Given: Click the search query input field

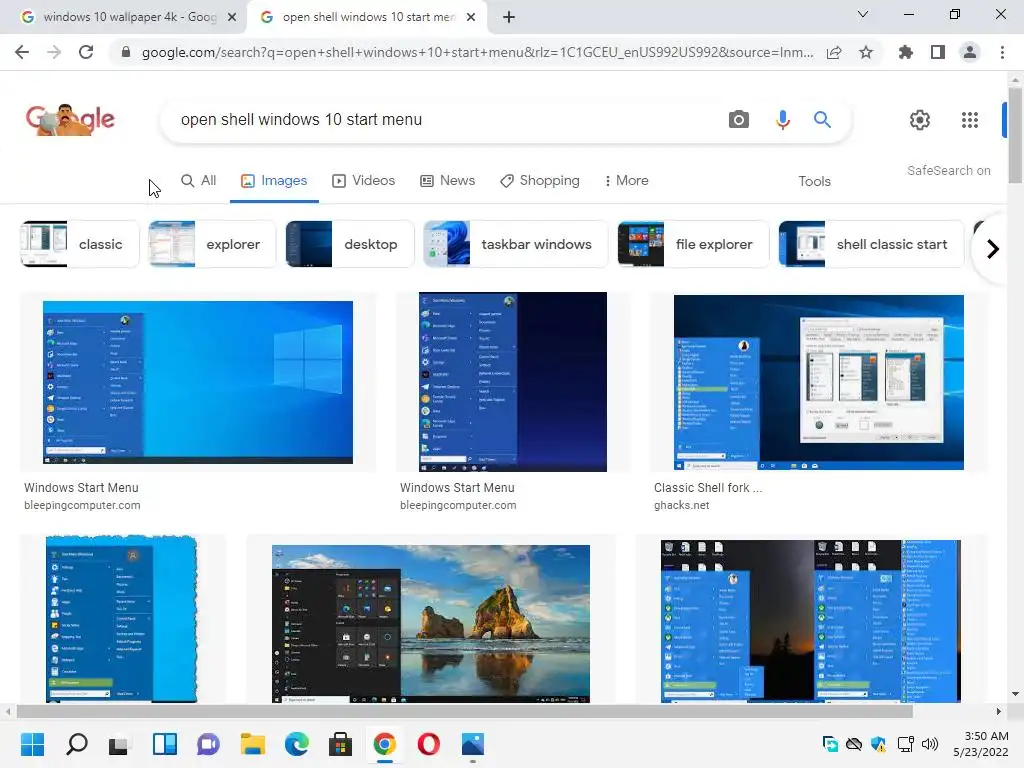Looking at the screenshot, I should pos(444,120).
